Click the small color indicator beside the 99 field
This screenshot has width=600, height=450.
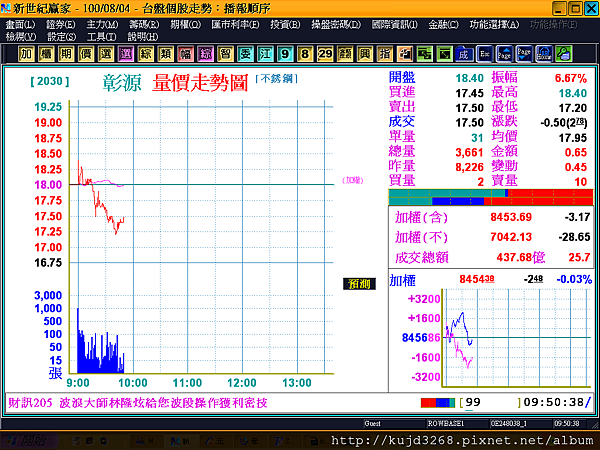pyautogui.click(x=438, y=403)
